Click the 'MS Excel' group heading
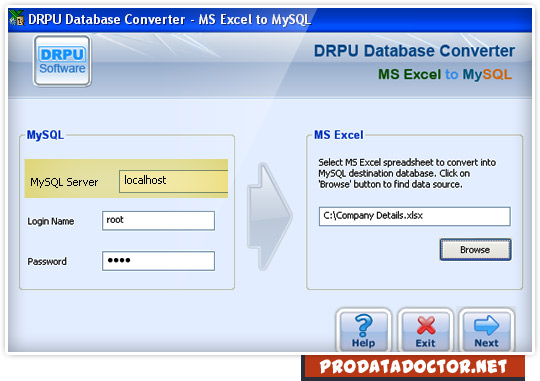540x381 pixels. [339, 135]
